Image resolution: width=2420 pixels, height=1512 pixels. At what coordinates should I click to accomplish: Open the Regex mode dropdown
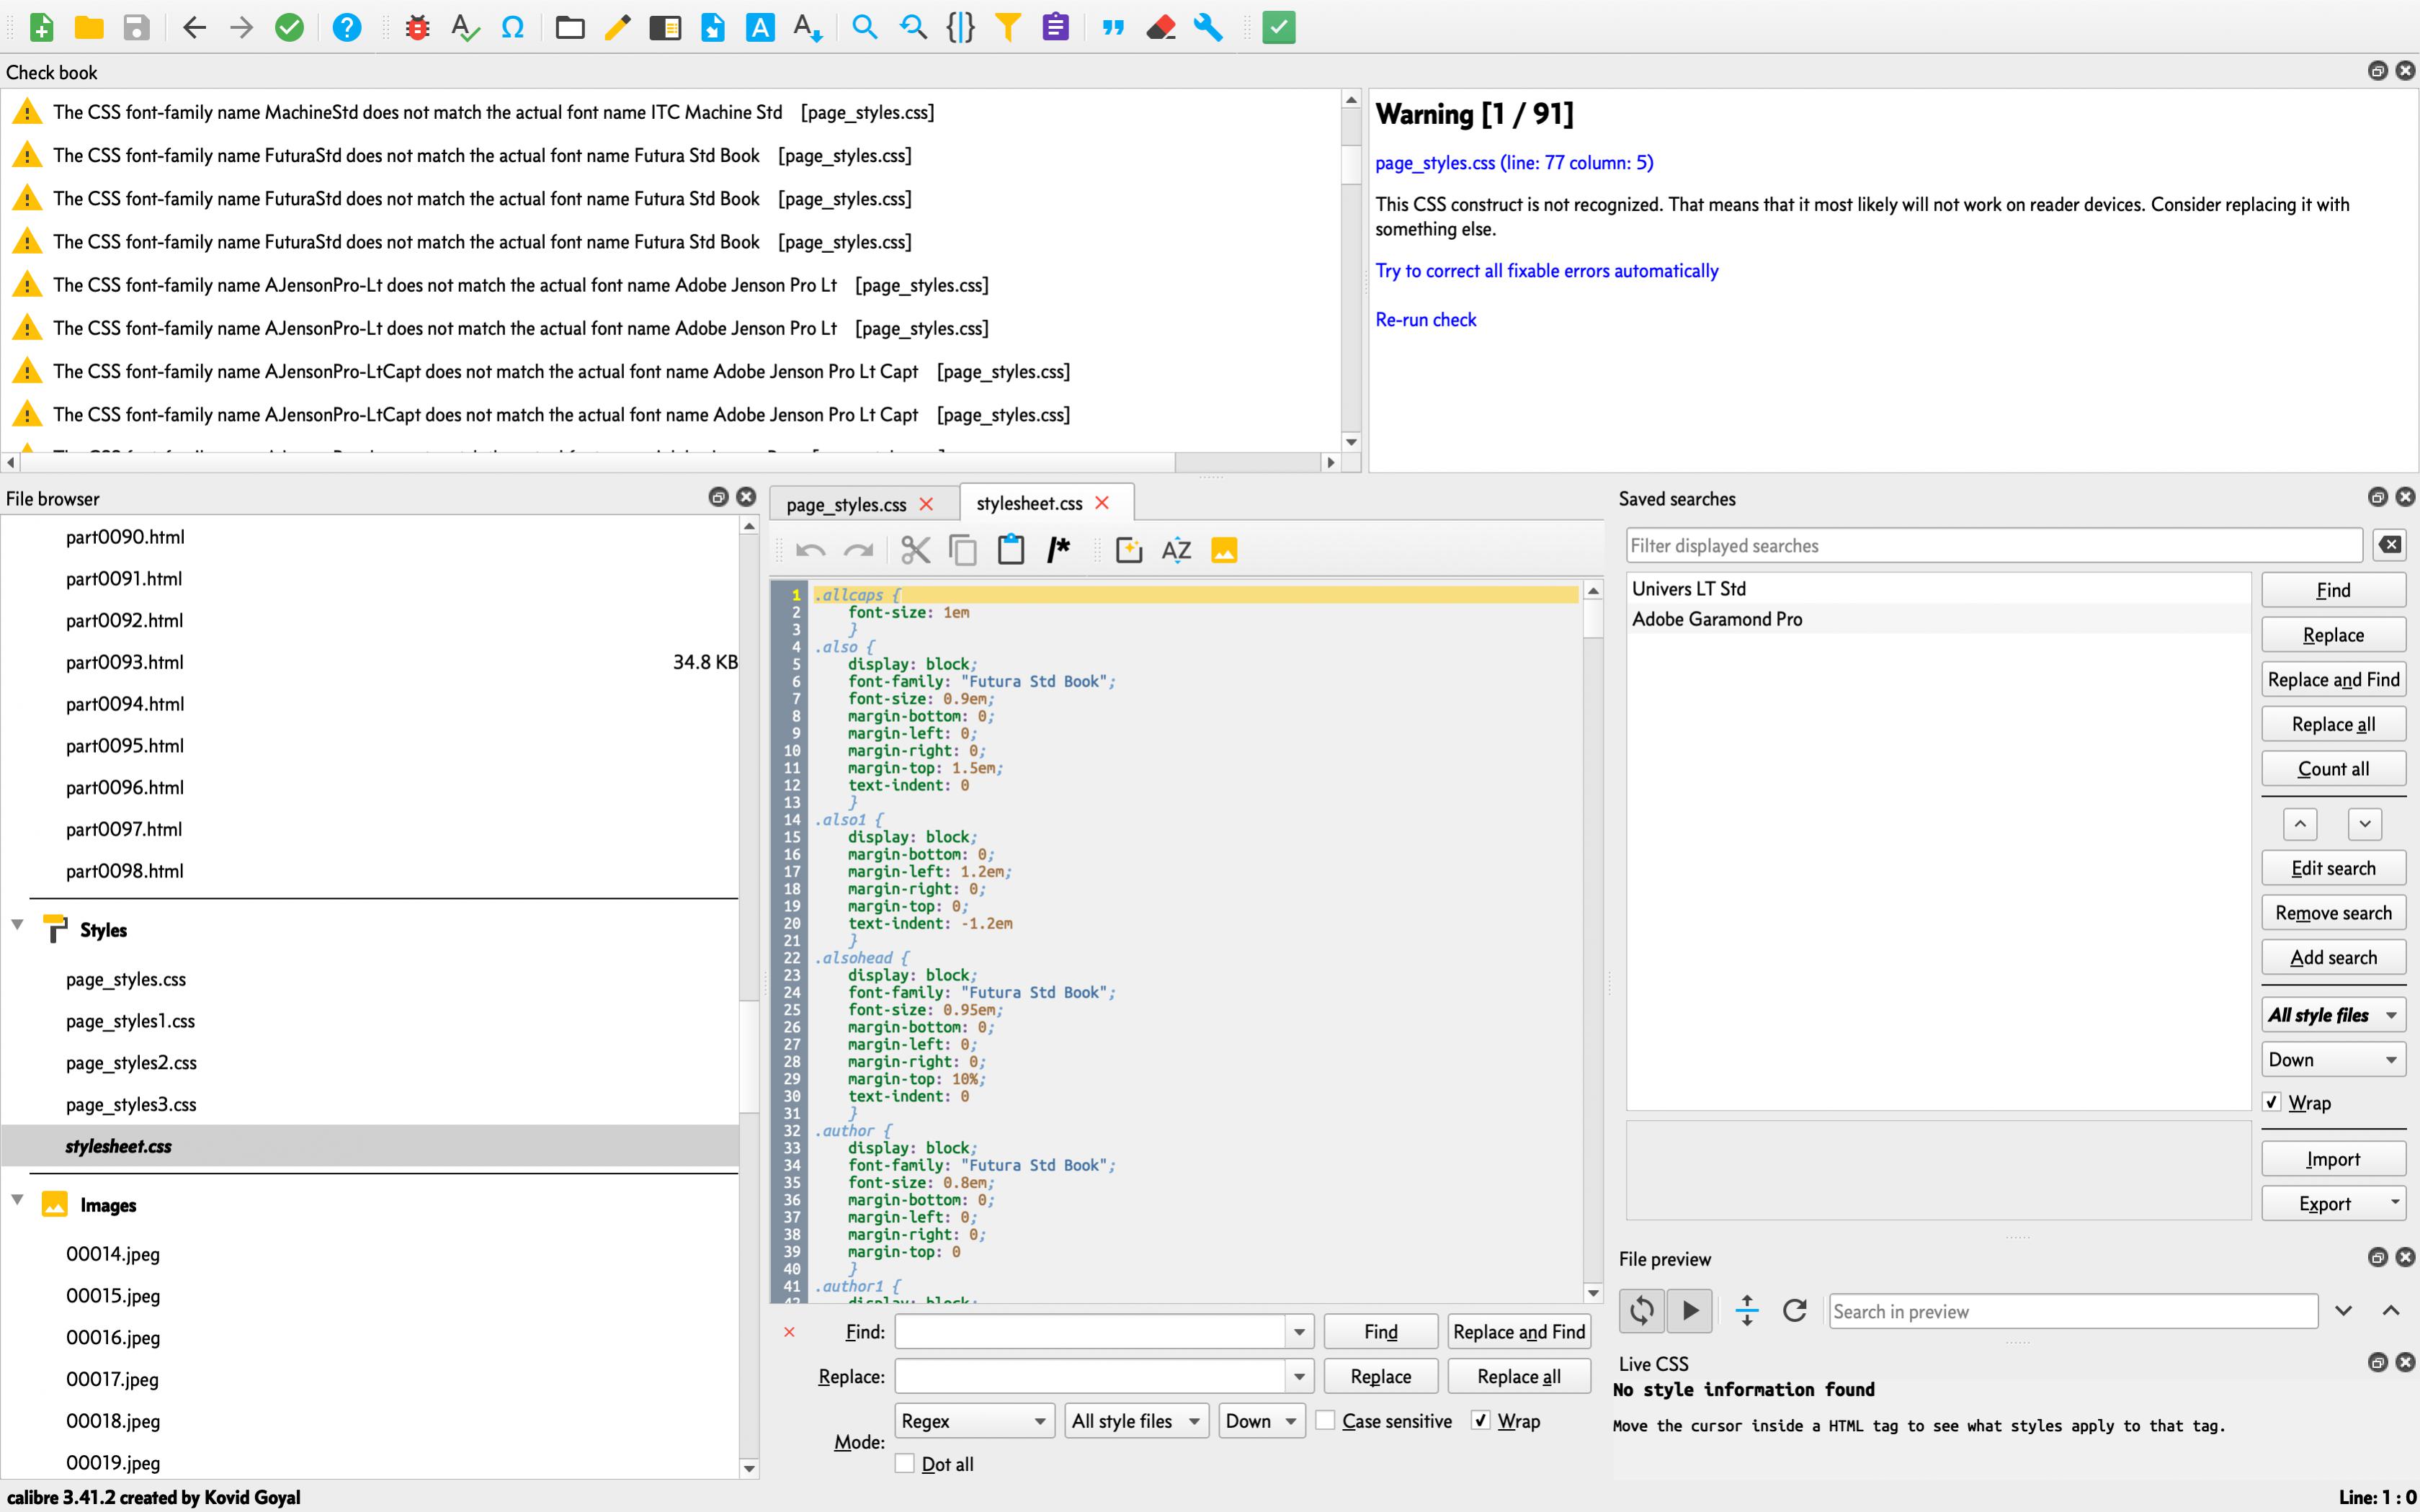(x=973, y=1420)
